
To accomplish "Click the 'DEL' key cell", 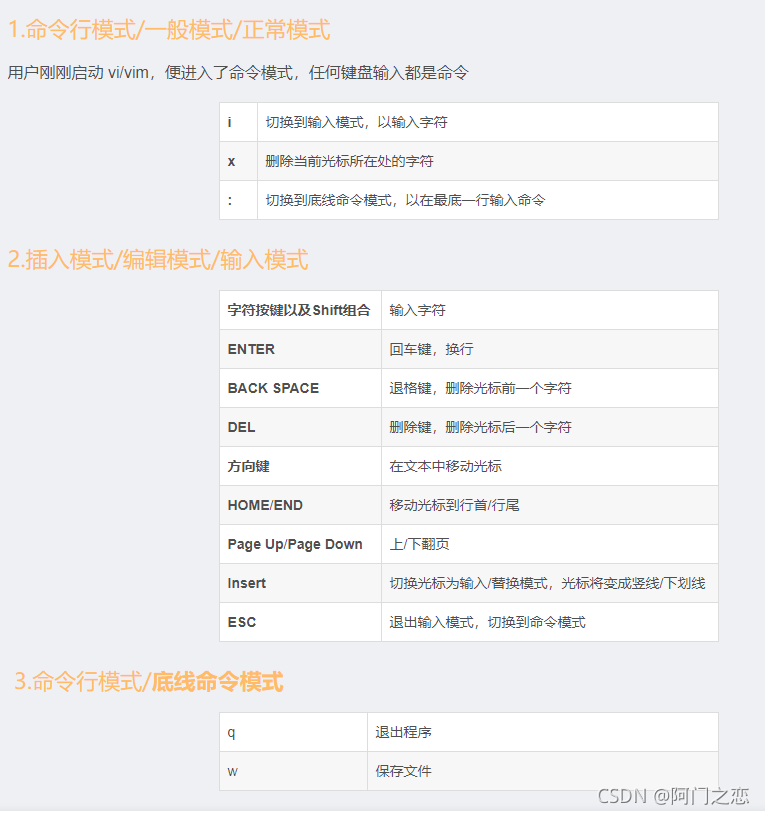I will point(300,427).
